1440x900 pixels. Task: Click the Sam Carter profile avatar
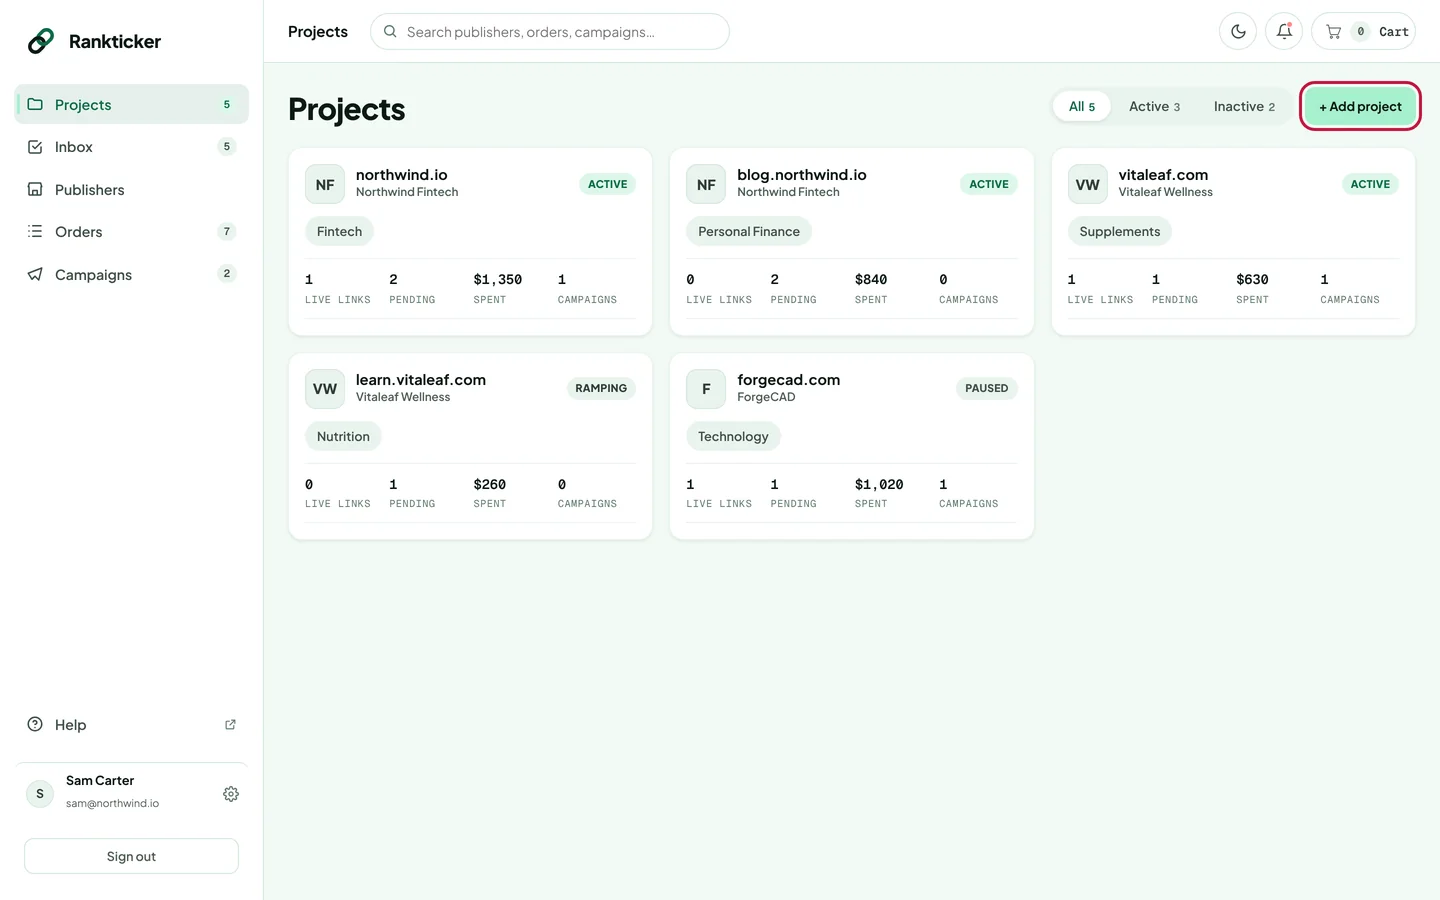pos(40,793)
